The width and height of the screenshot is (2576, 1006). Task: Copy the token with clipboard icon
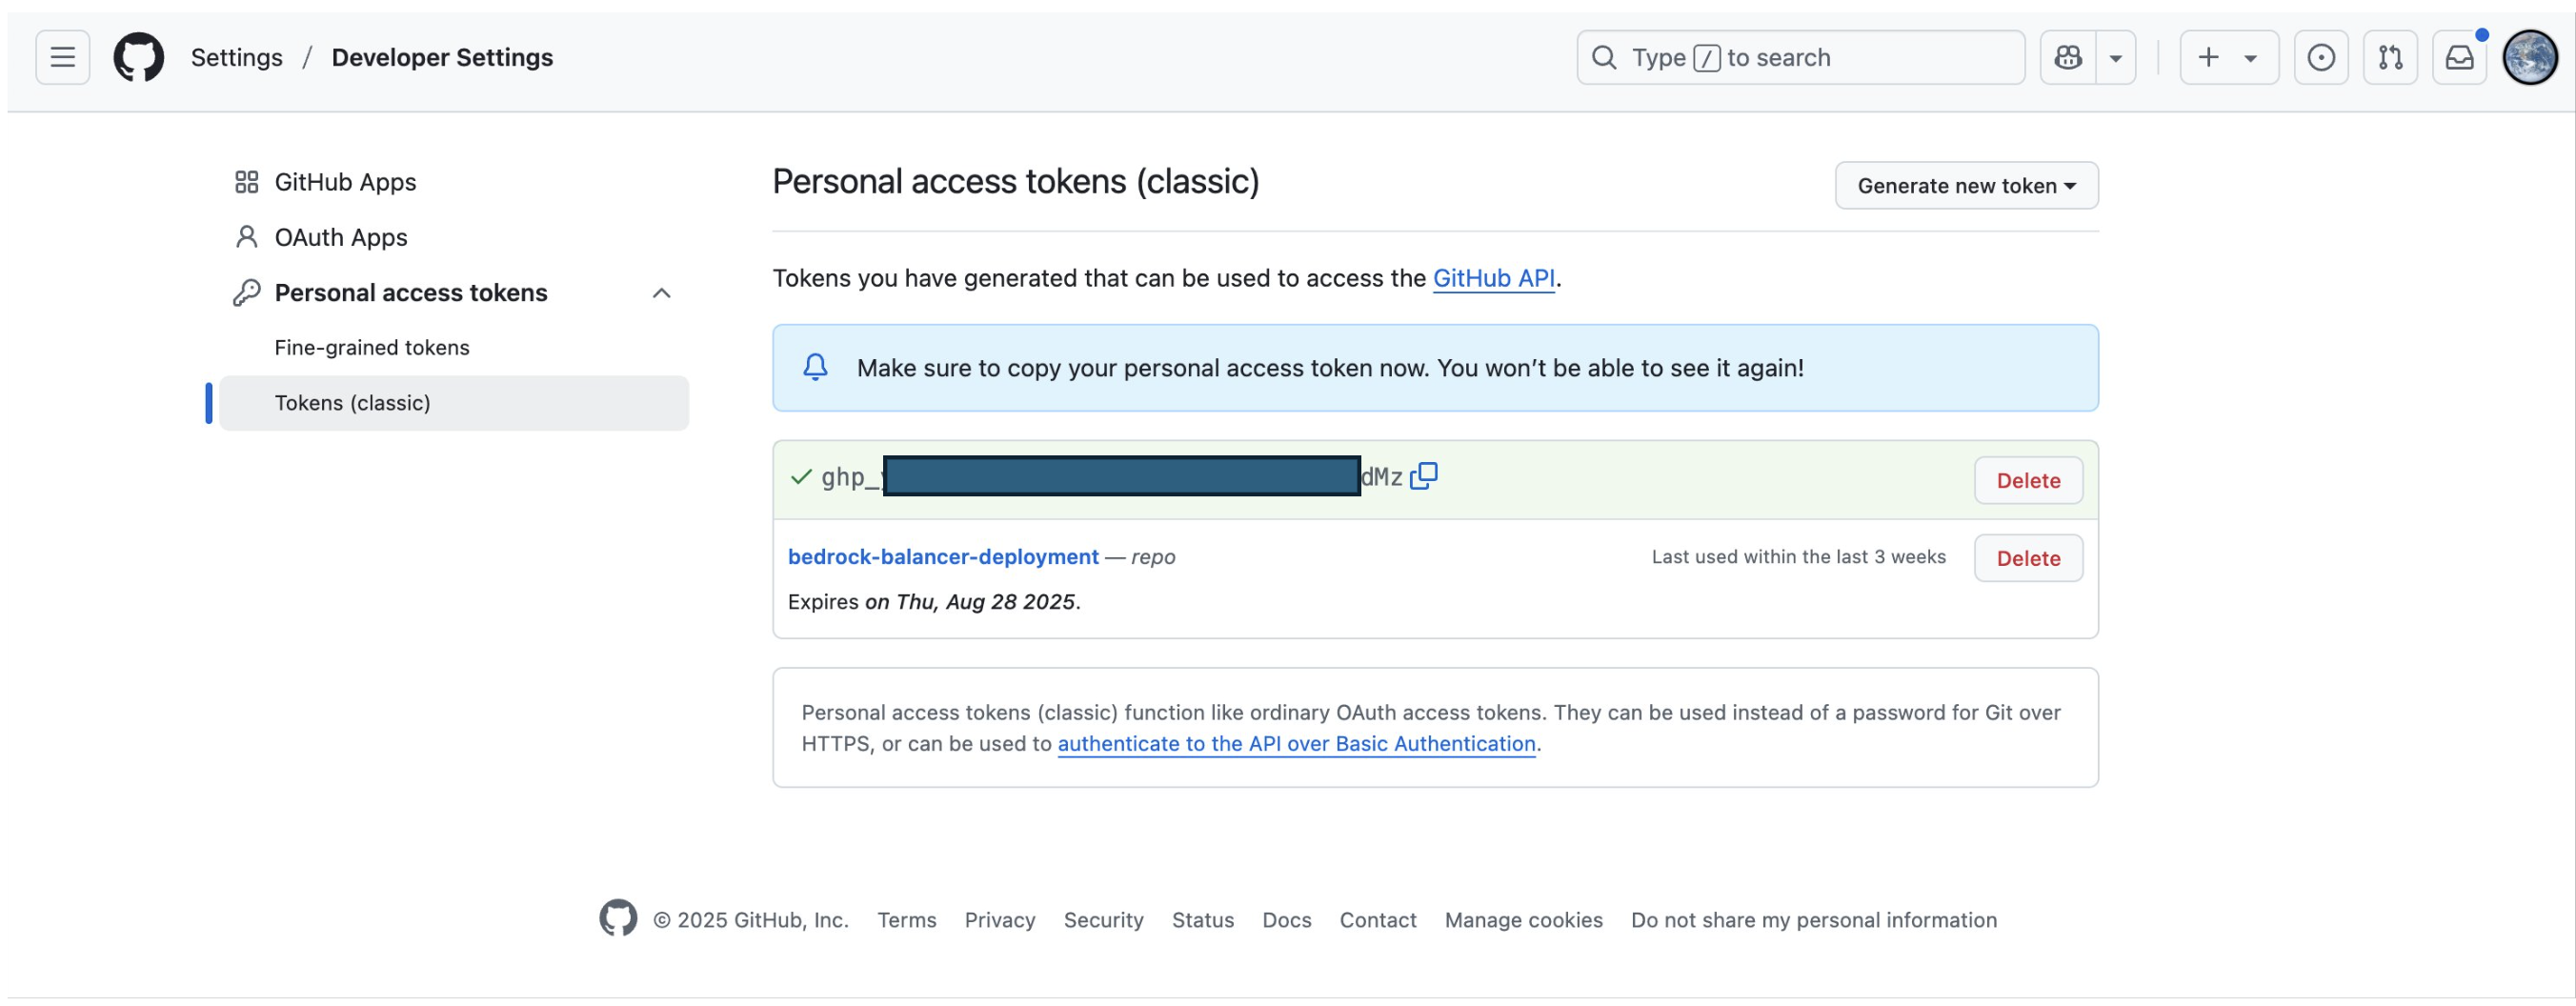[1423, 475]
